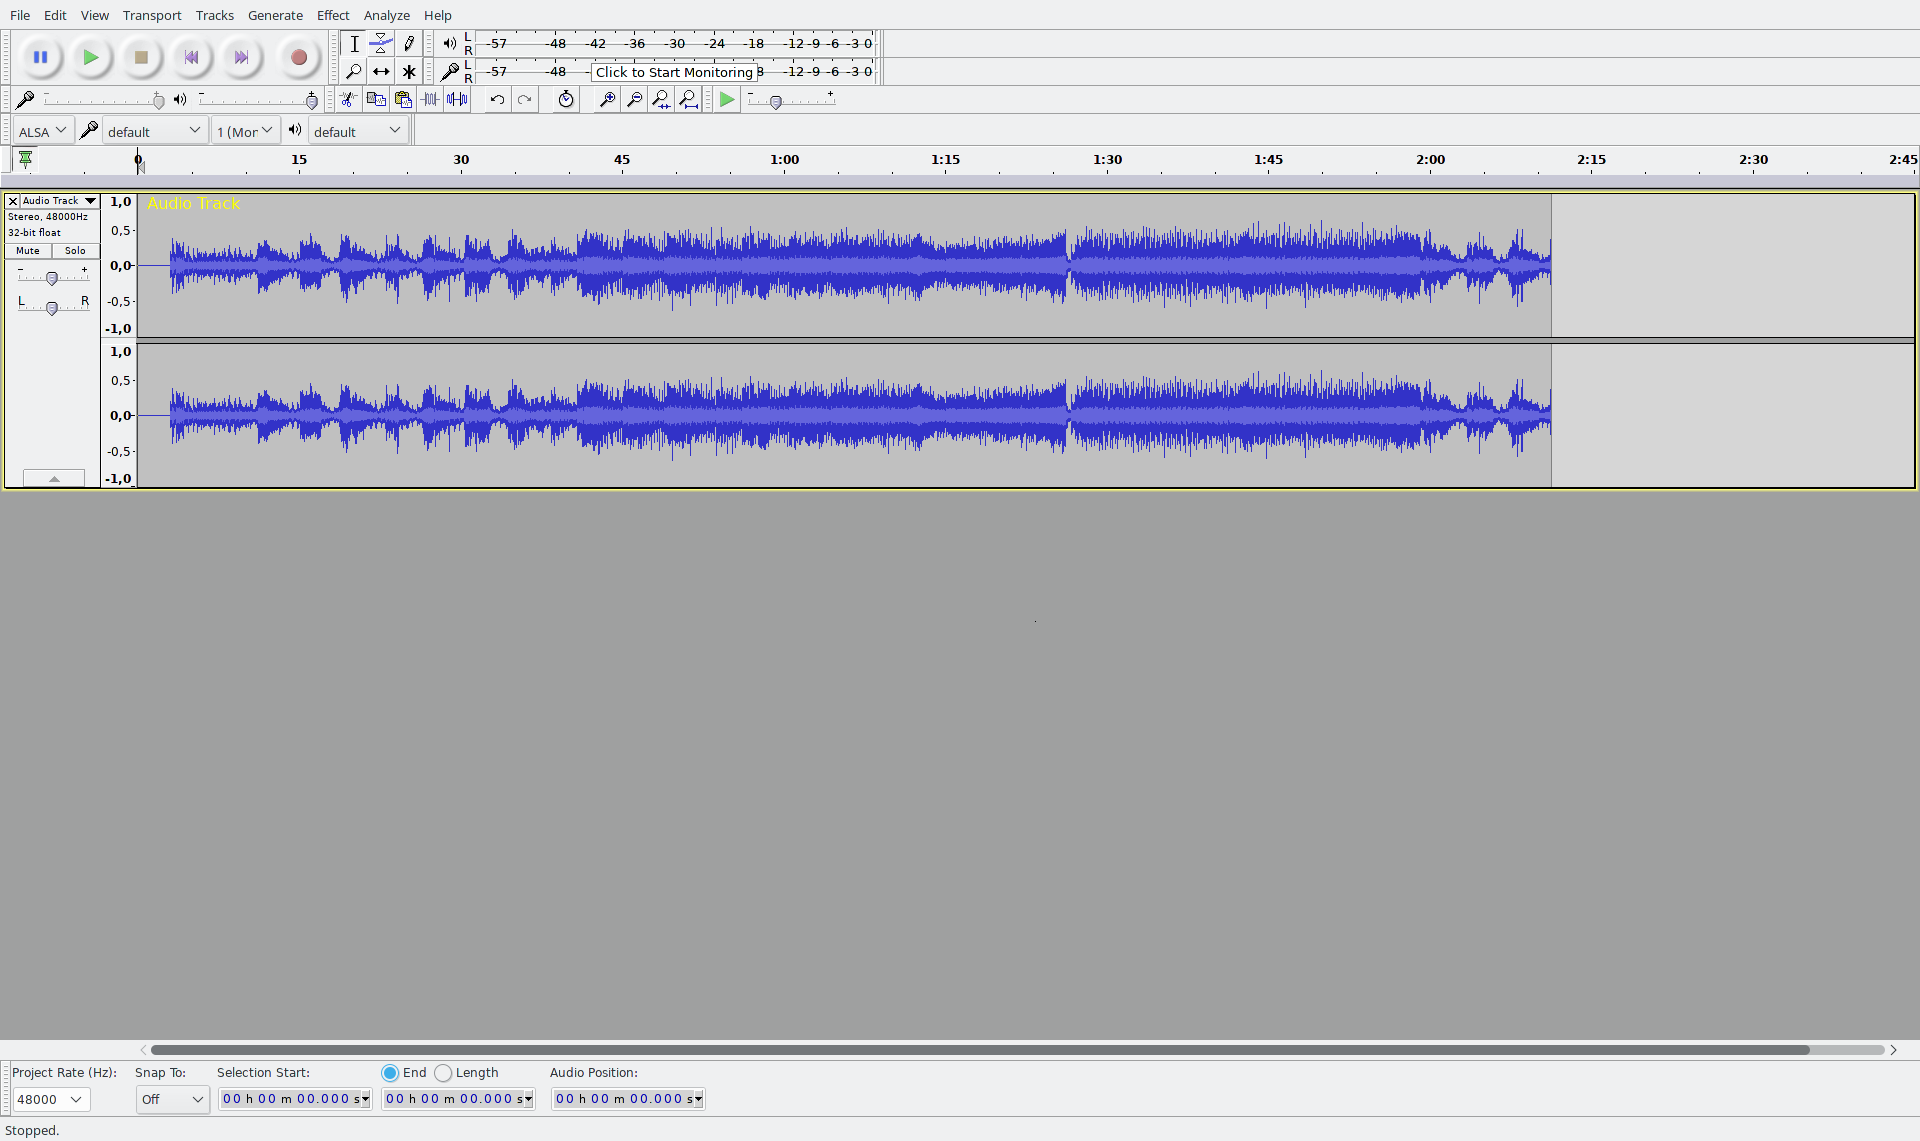The height and width of the screenshot is (1141, 1920).
Task: Close the Audio Track with X button
Action: (x=13, y=201)
